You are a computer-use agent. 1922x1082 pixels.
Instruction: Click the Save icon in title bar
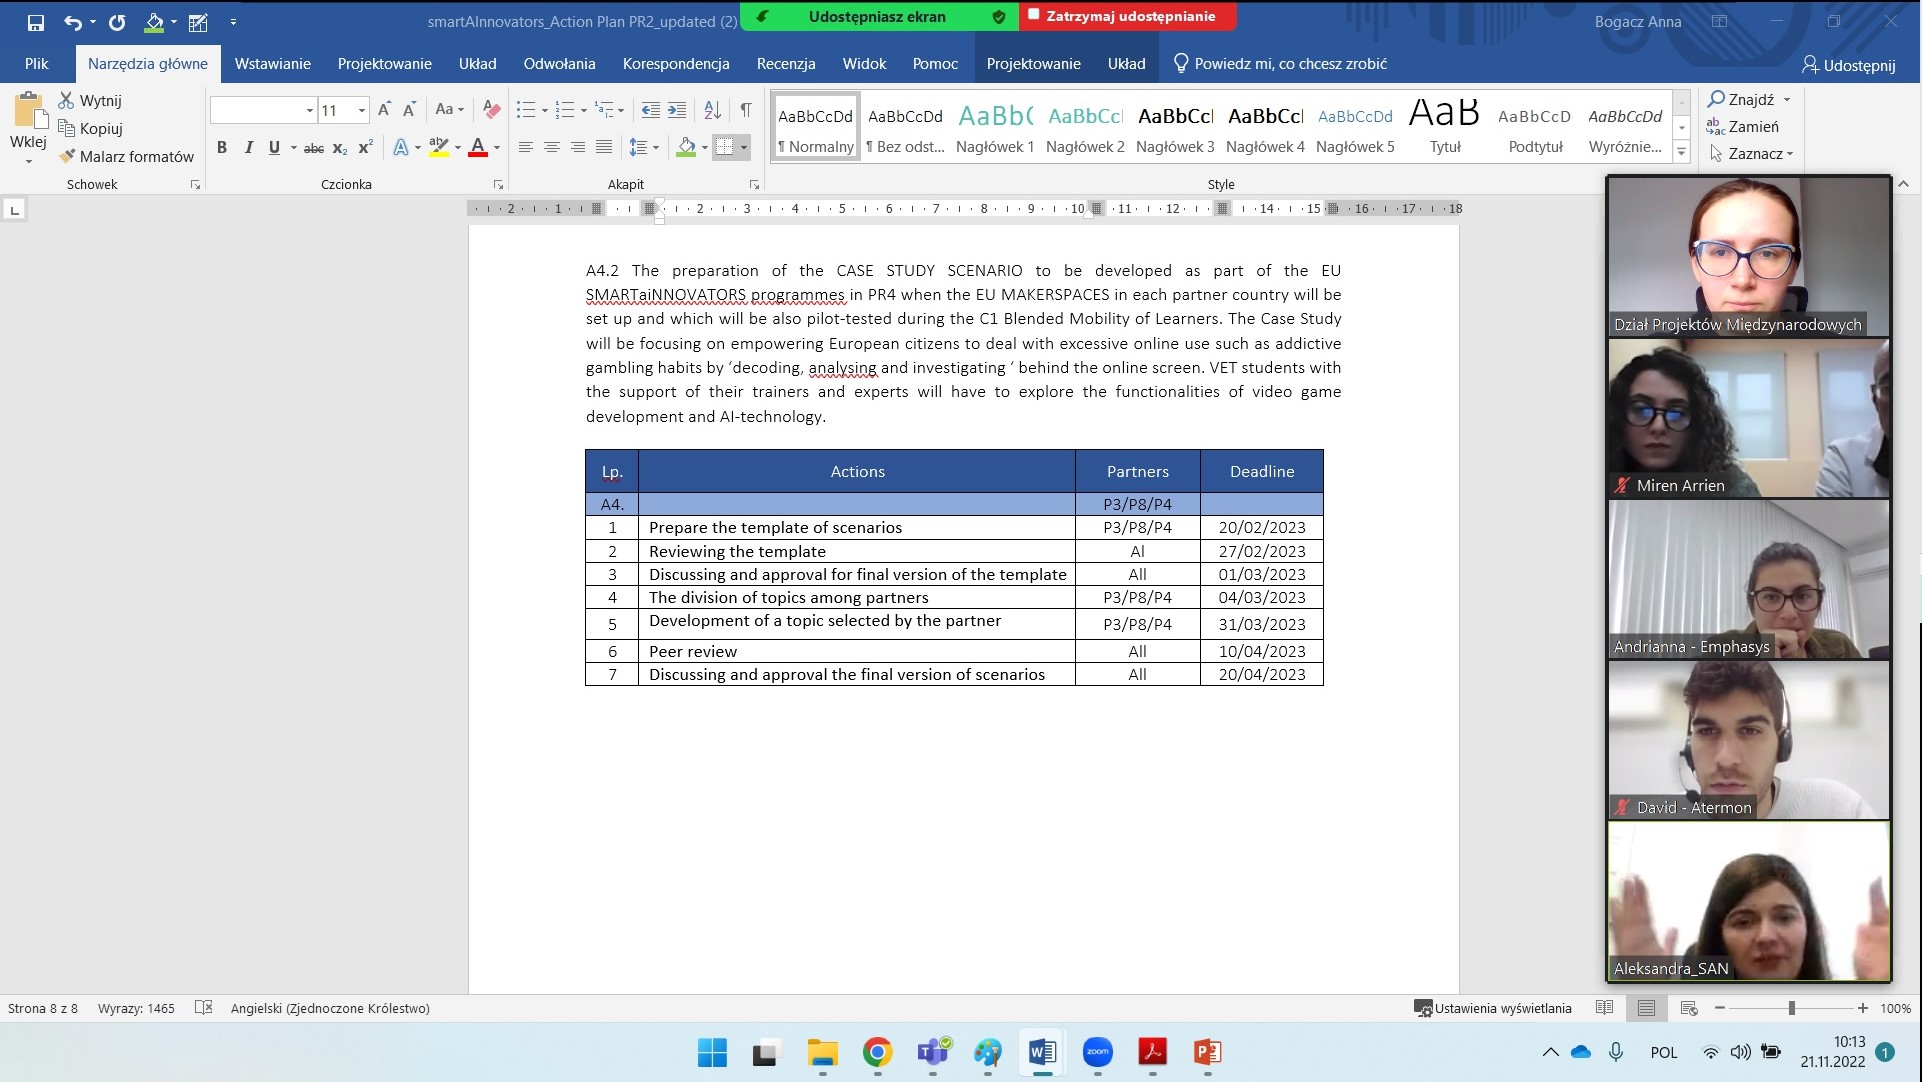click(x=36, y=22)
